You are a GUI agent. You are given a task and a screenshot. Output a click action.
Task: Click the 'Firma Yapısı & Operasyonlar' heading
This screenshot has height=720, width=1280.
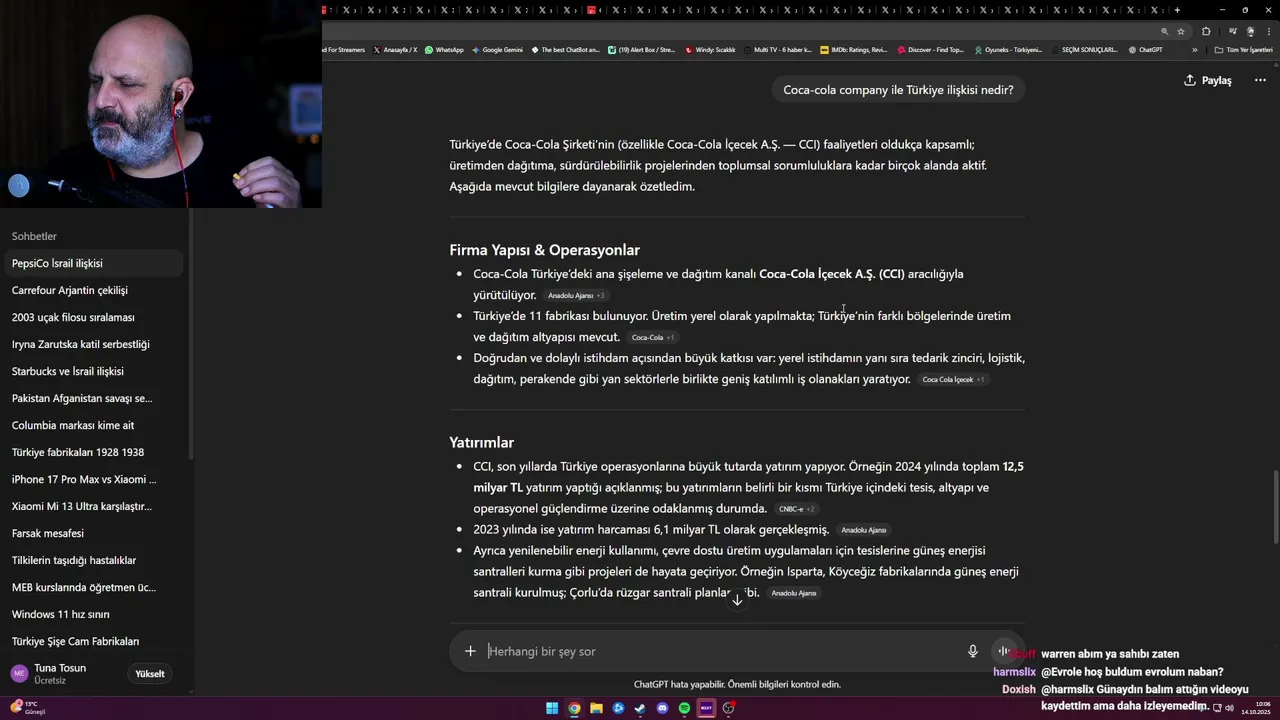(544, 250)
